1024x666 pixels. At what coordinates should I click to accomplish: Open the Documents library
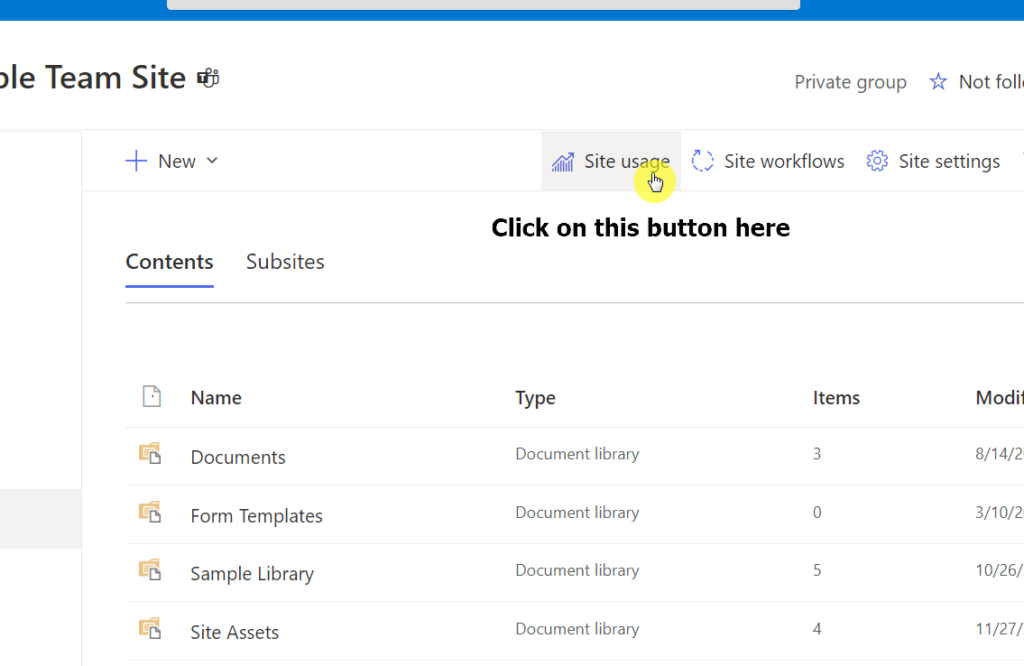pyautogui.click(x=238, y=457)
